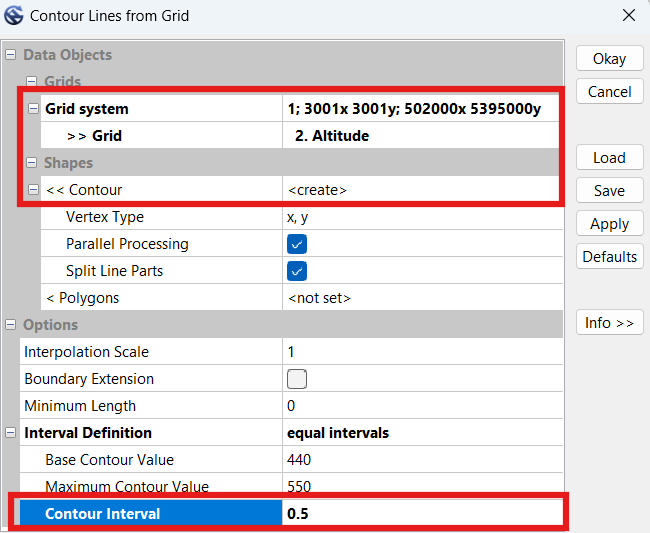Collapse the Options section
This screenshot has height=533, width=650.
point(11,325)
